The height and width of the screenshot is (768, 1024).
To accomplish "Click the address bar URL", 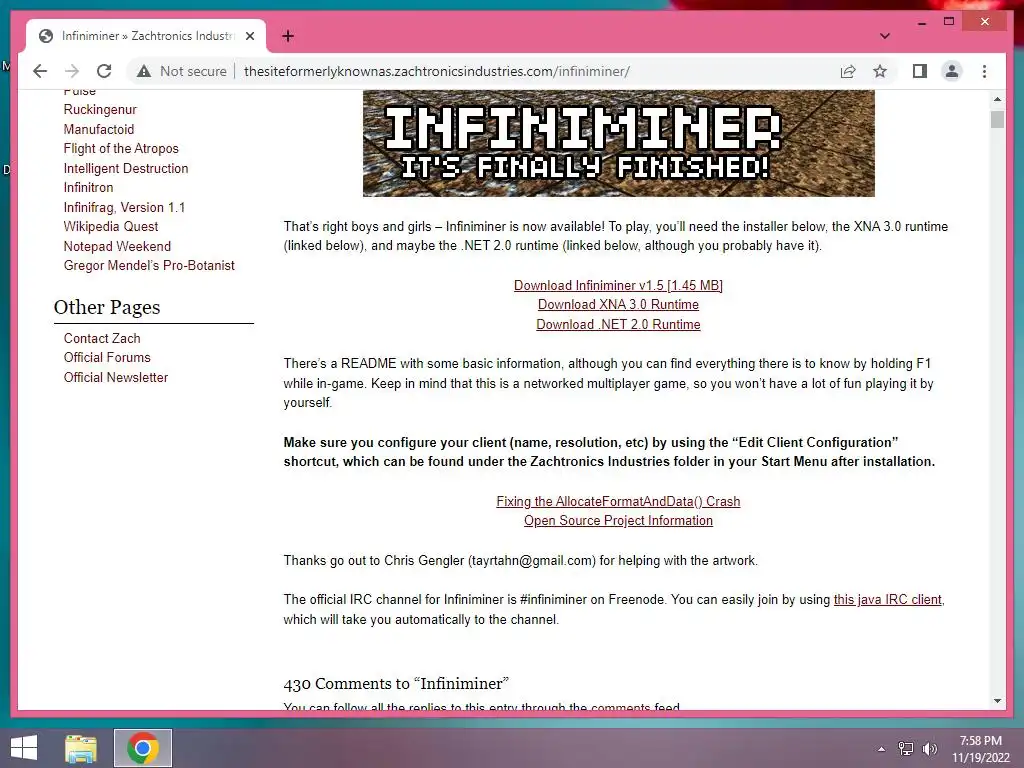I will click(x=436, y=71).
